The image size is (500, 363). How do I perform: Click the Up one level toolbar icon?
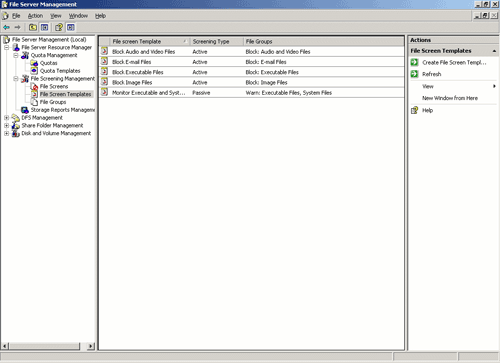point(33,27)
